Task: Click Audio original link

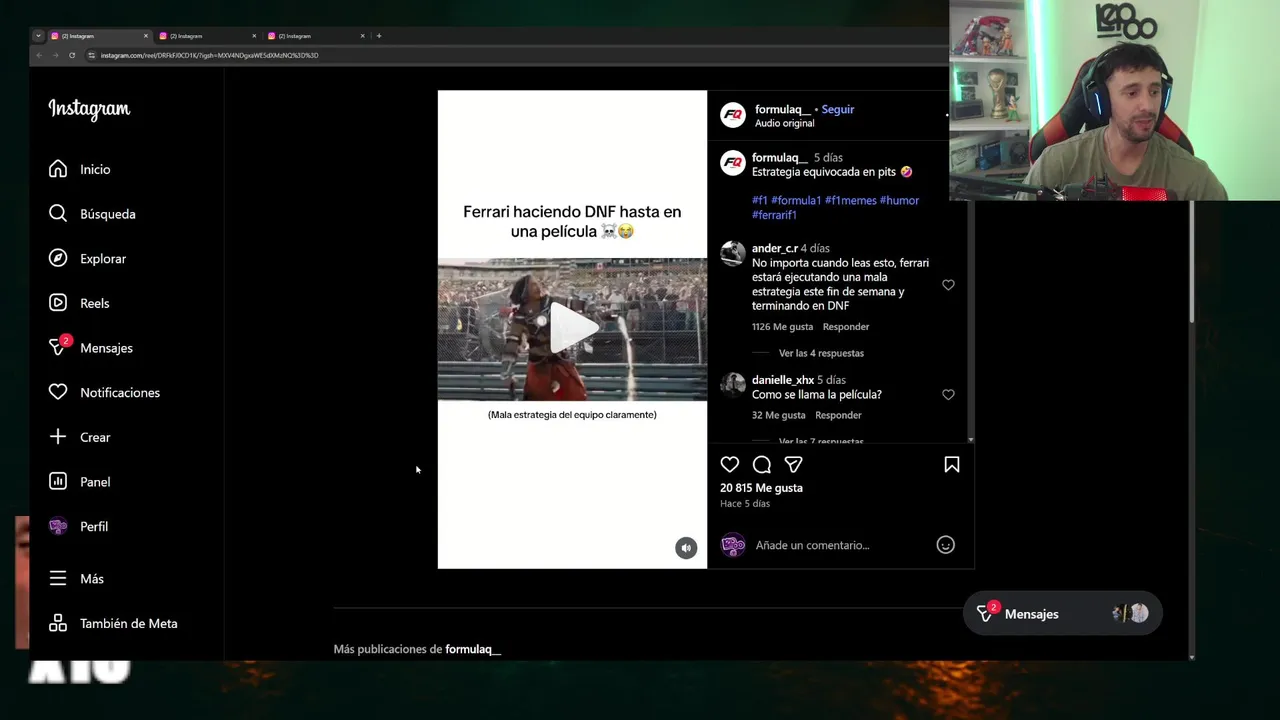Action: pyautogui.click(x=784, y=123)
